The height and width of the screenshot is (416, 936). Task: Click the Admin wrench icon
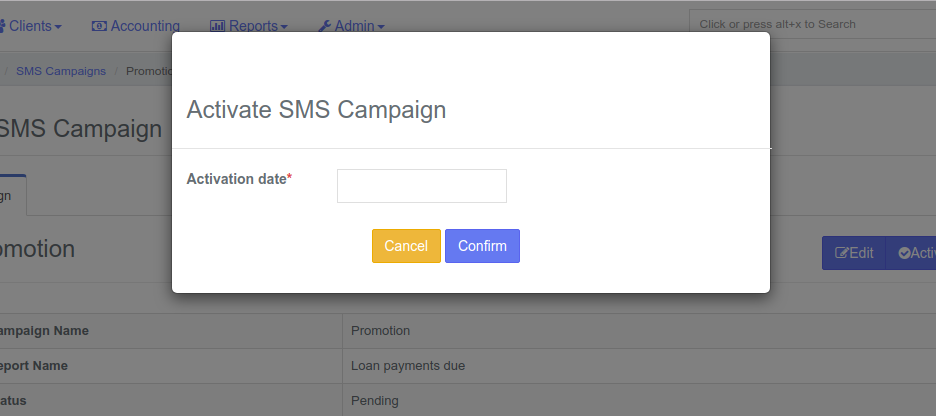point(325,26)
